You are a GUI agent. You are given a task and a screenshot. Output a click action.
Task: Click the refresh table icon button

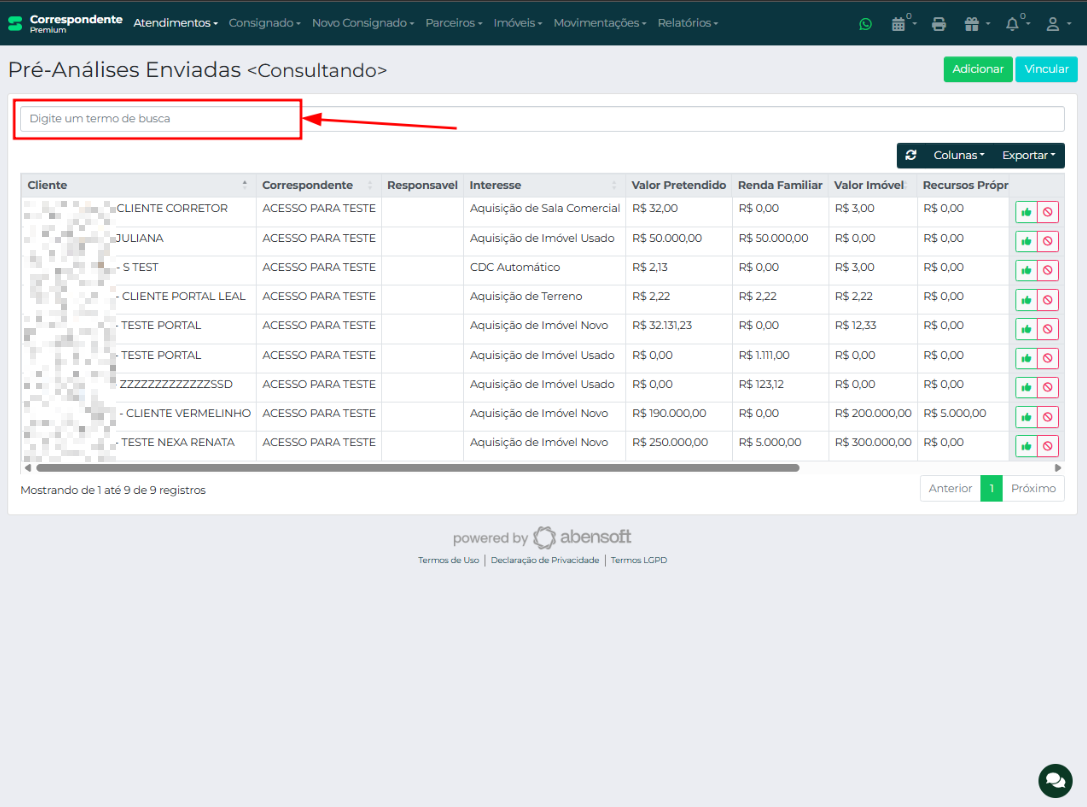pos(911,156)
